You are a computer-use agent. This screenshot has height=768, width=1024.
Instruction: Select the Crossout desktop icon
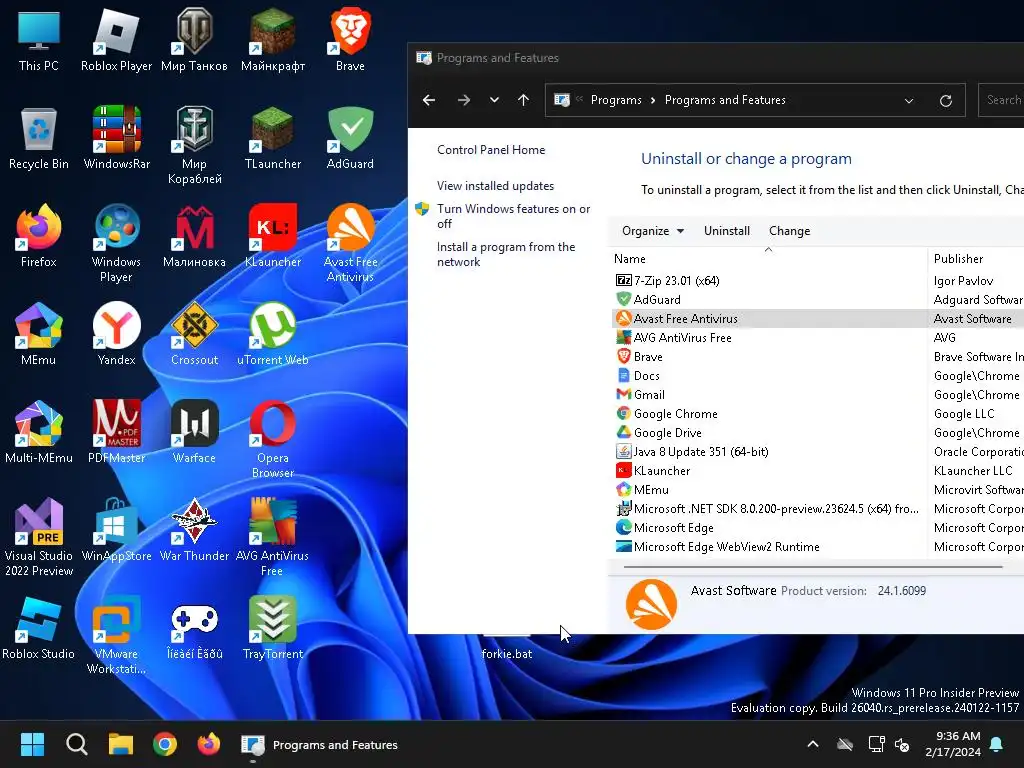[195, 334]
